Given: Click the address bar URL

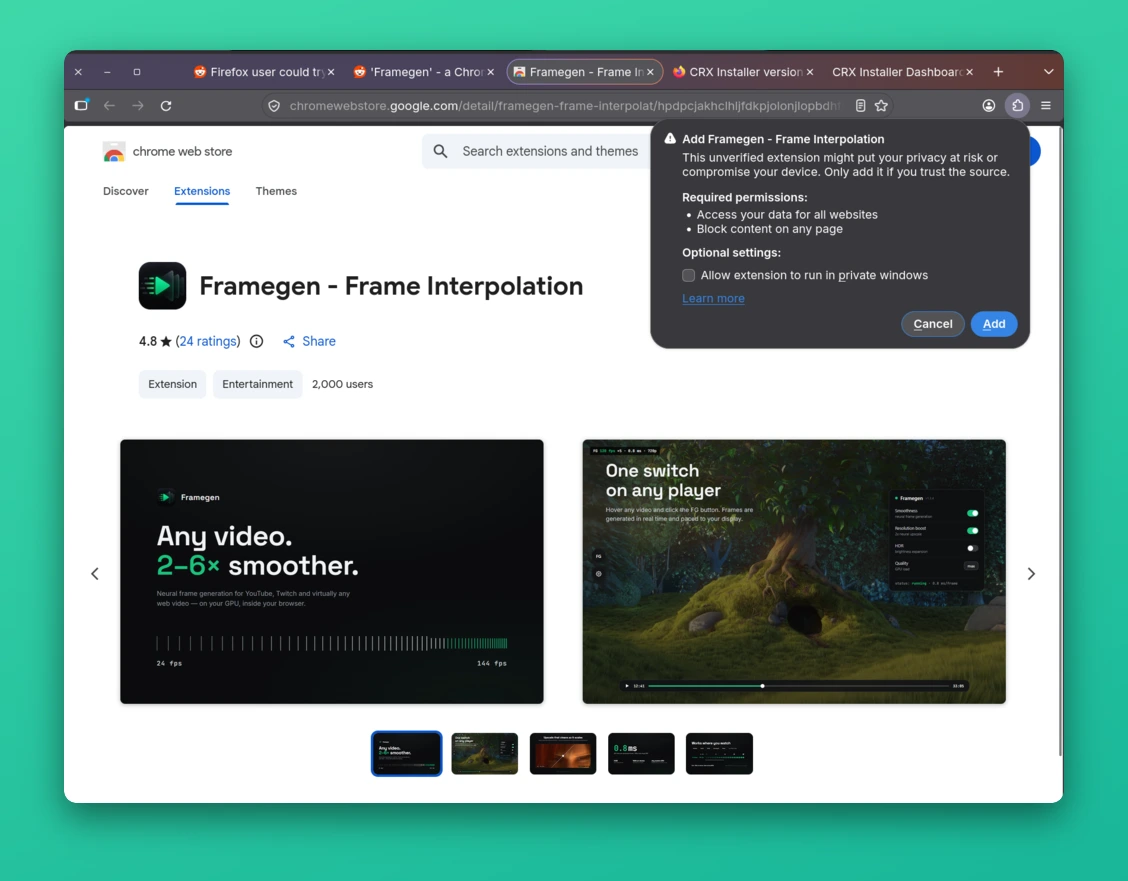Looking at the screenshot, I should [x=564, y=106].
